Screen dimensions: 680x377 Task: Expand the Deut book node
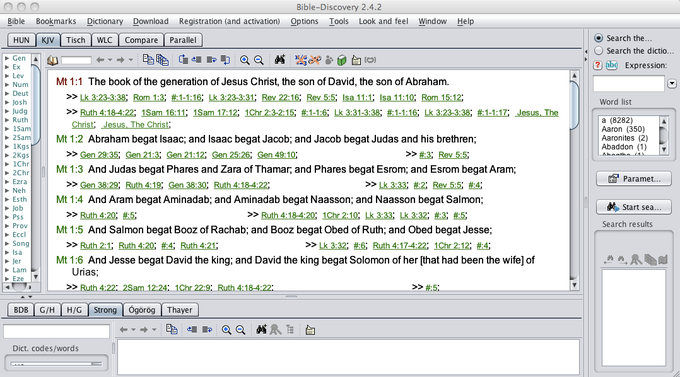[x=7, y=93]
